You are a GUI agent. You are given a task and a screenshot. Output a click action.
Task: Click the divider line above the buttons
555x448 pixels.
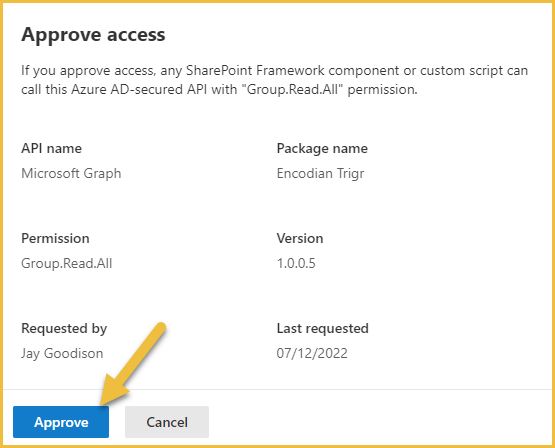pos(278,389)
